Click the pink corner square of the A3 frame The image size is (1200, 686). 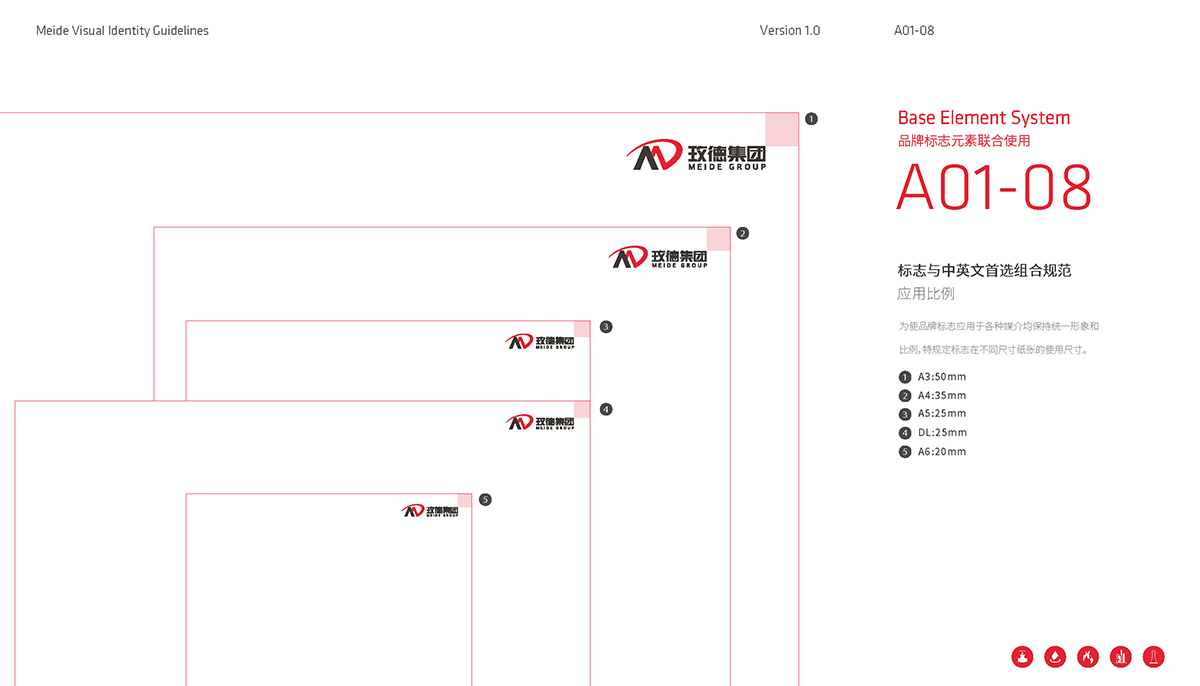point(782,130)
